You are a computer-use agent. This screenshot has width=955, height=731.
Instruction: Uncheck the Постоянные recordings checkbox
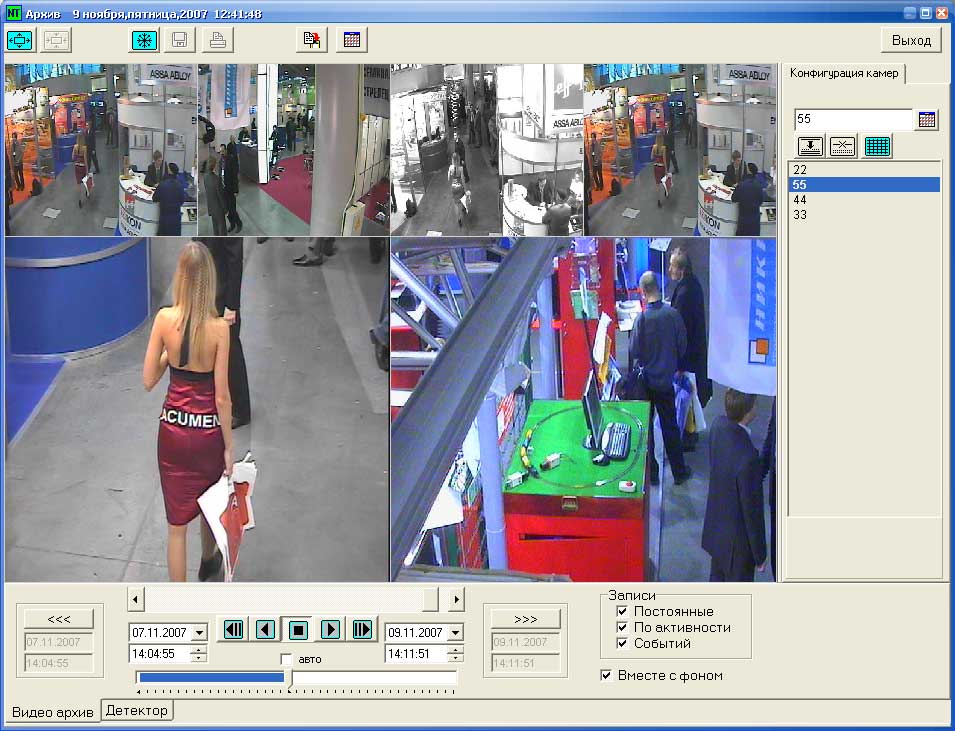622,611
